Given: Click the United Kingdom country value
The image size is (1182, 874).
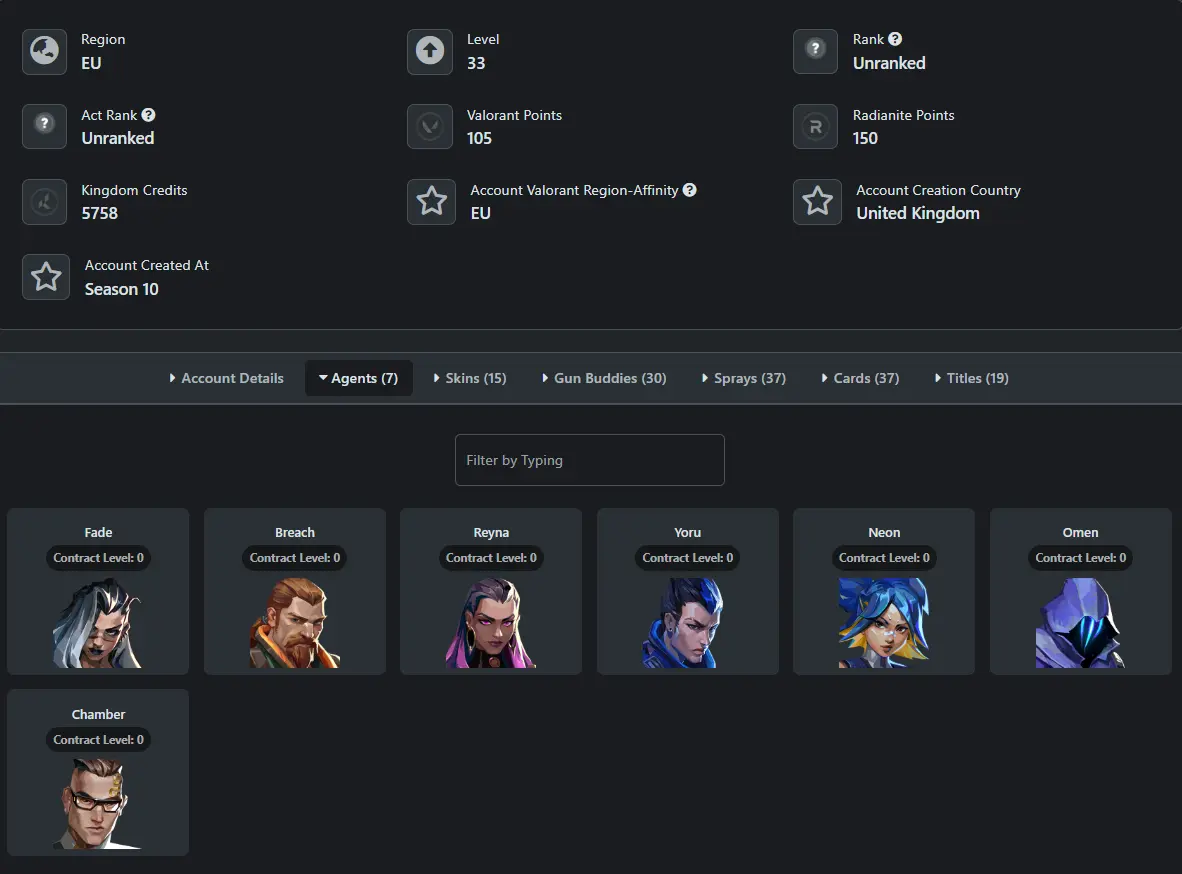Looking at the screenshot, I should (917, 213).
